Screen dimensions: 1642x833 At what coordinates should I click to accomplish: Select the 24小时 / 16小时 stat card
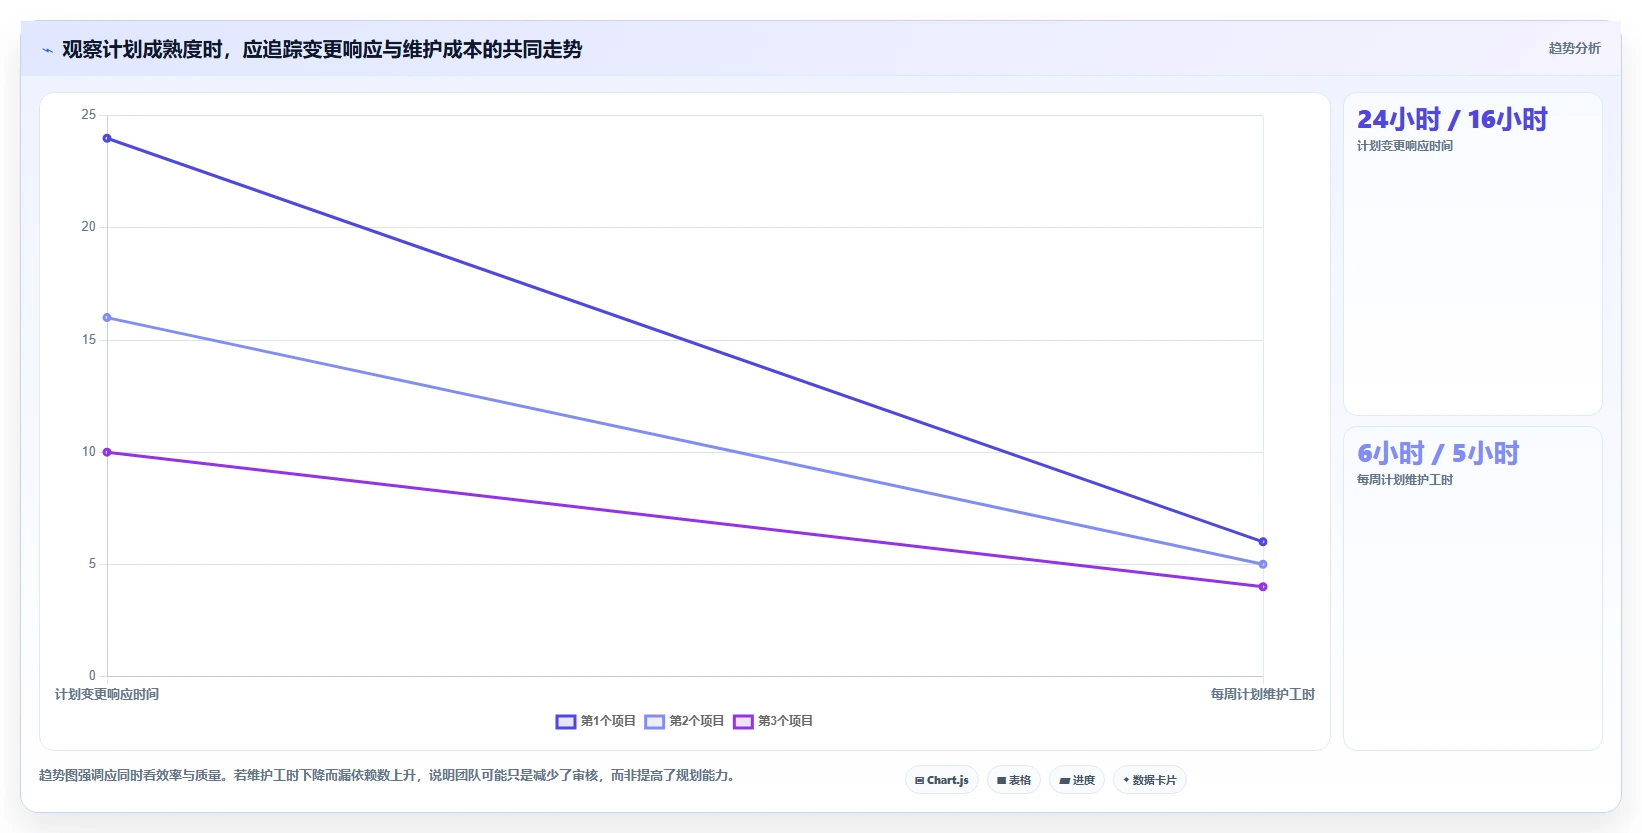click(x=1473, y=254)
